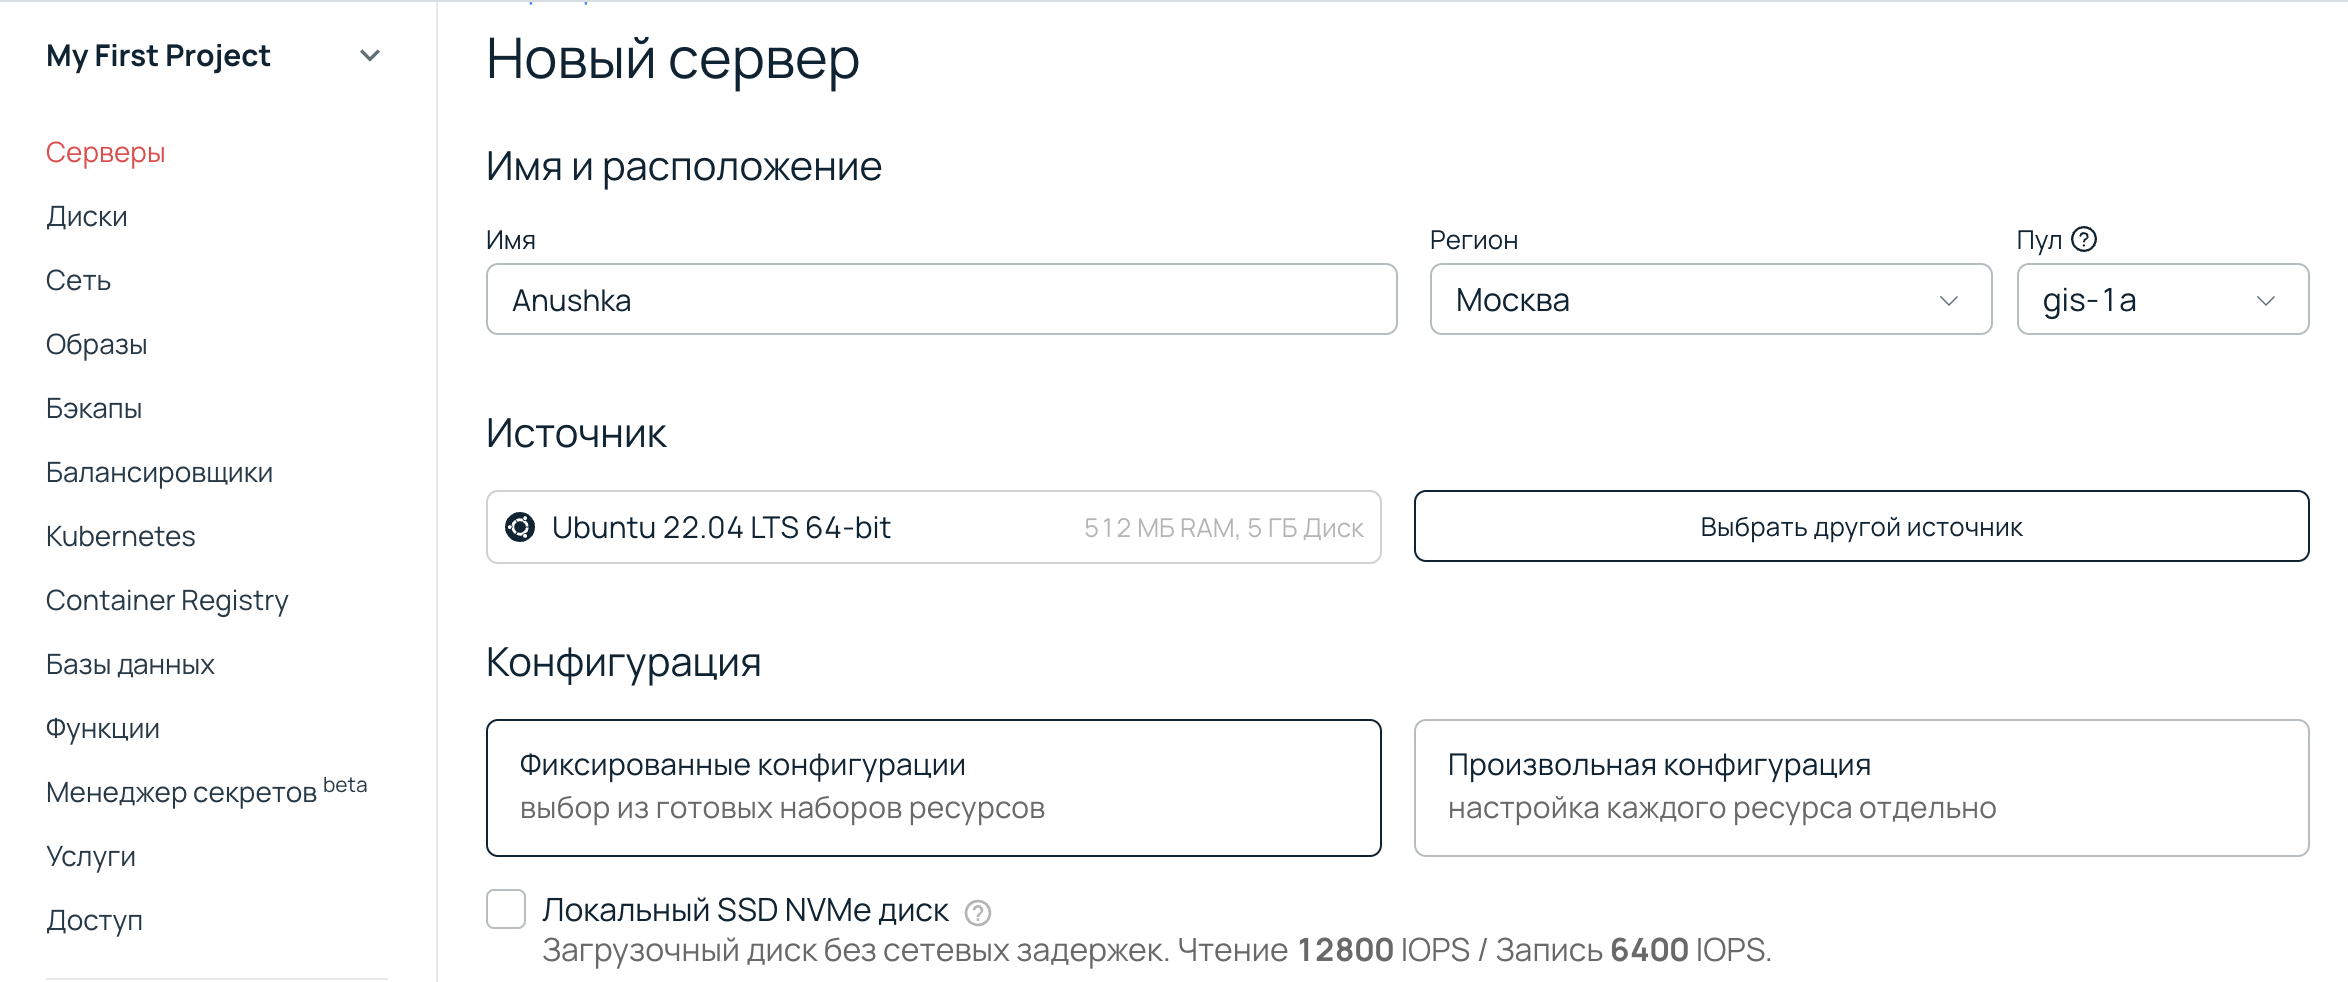Go to Kubernetes in the sidebar
This screenshot has width=2348, height=982.
[120, 536]
